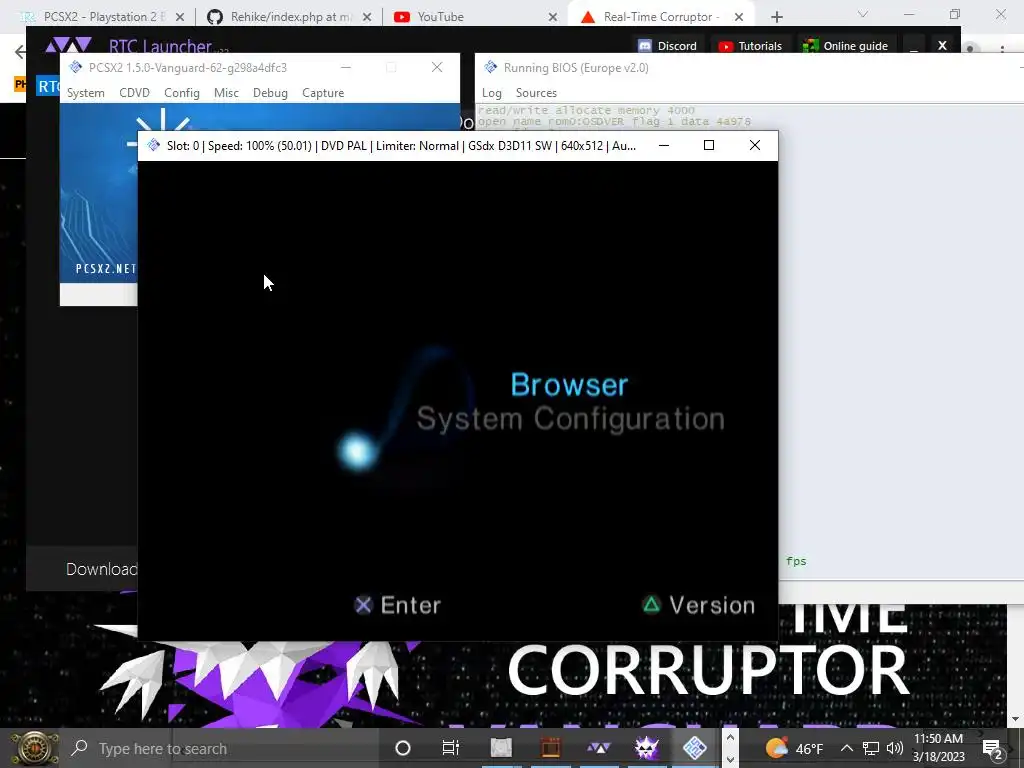
Task: Open Tutorials in RTC Launcher
Action: (x=750, y=46)
